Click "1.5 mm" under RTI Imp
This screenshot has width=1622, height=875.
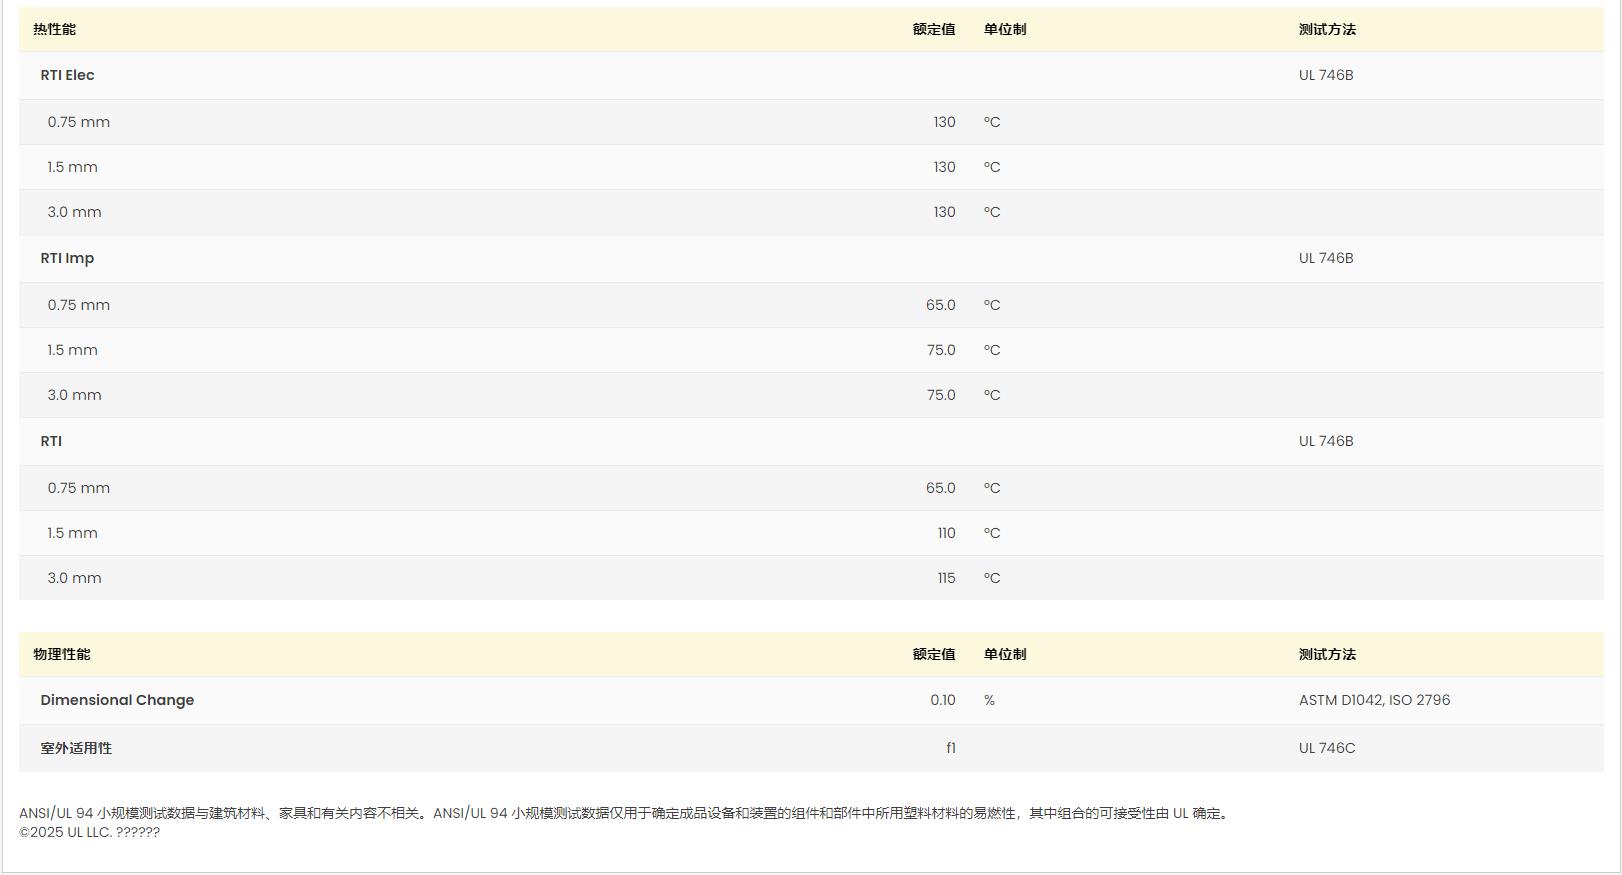(73, 350)
